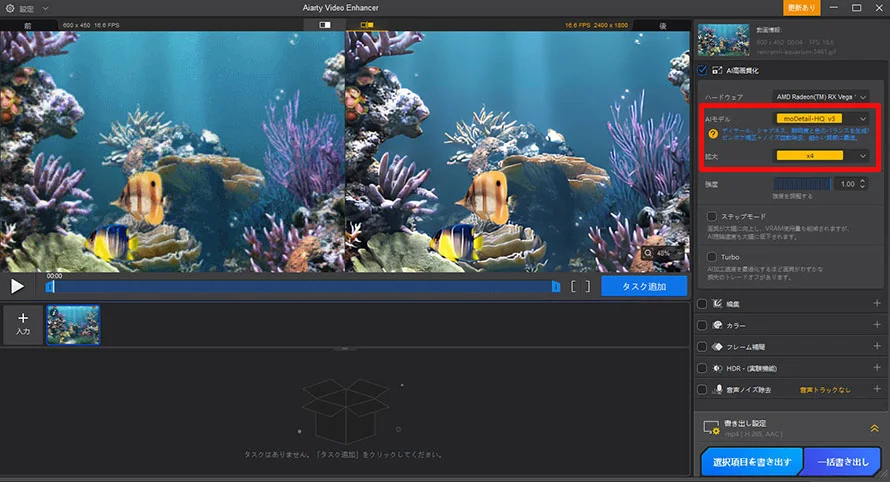890x482 pixels.
Task: Click the magnifier zoom icon on preview
Action: pyautogui.click(x=648, y=253)
